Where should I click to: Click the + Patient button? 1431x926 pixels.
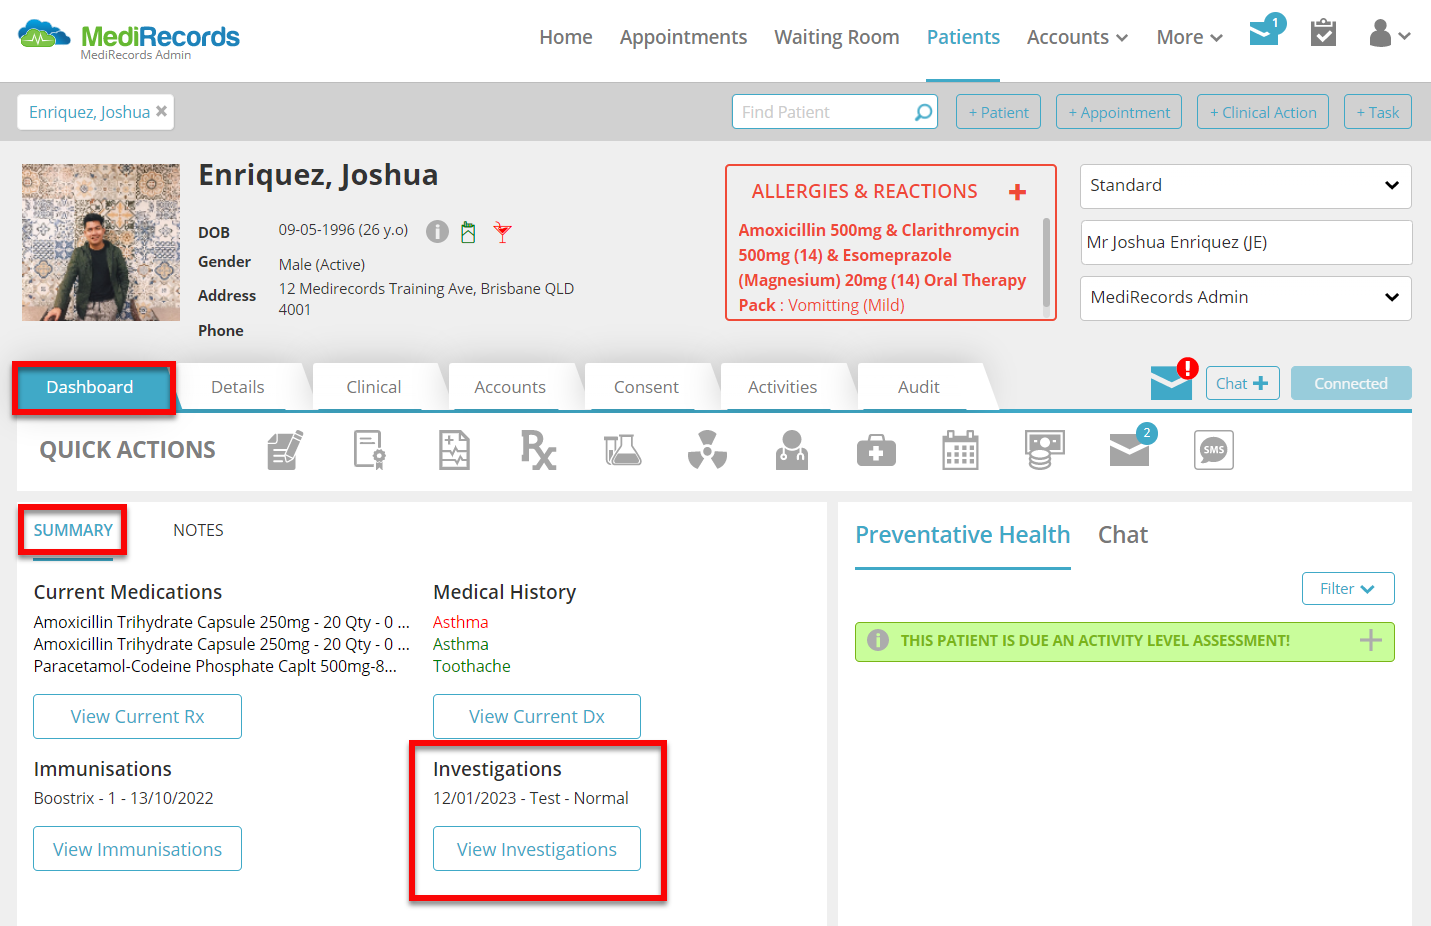tap(998, 112)
